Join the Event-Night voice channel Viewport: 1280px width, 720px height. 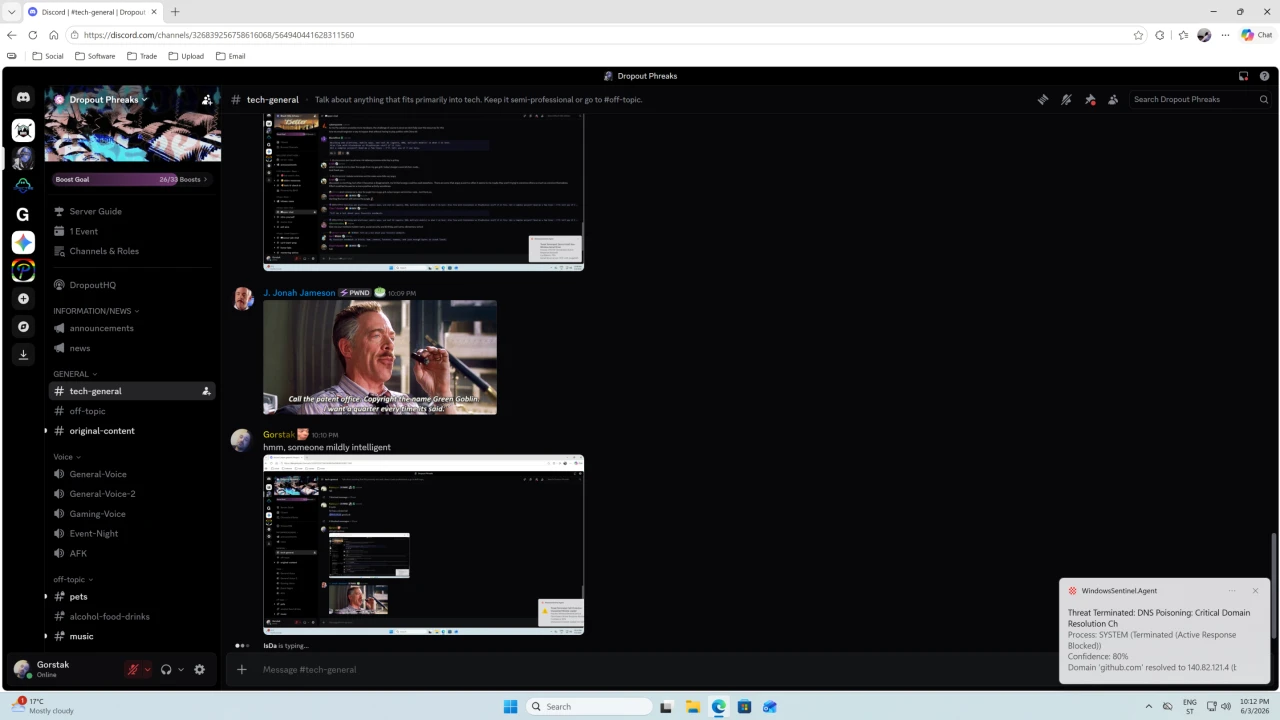click(x=132, y=534)
